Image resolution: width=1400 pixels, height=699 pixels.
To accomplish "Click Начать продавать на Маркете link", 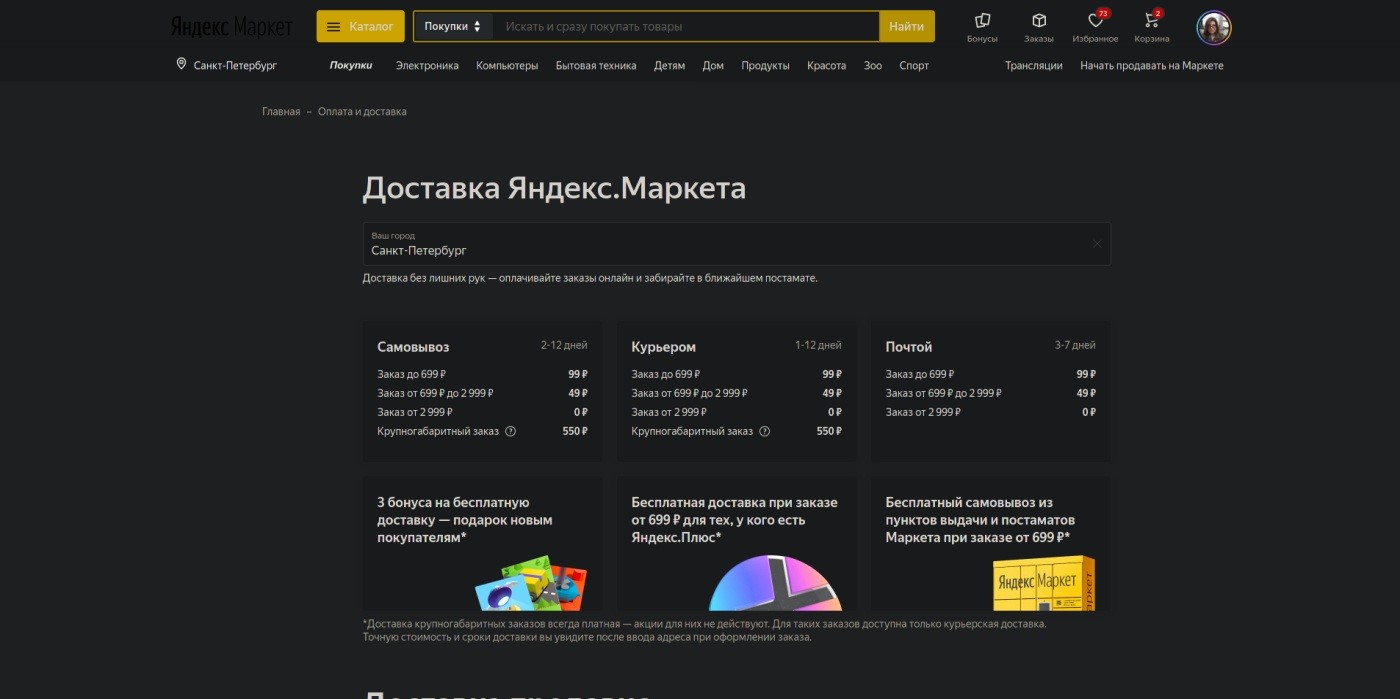I will tap(1152, 65).
